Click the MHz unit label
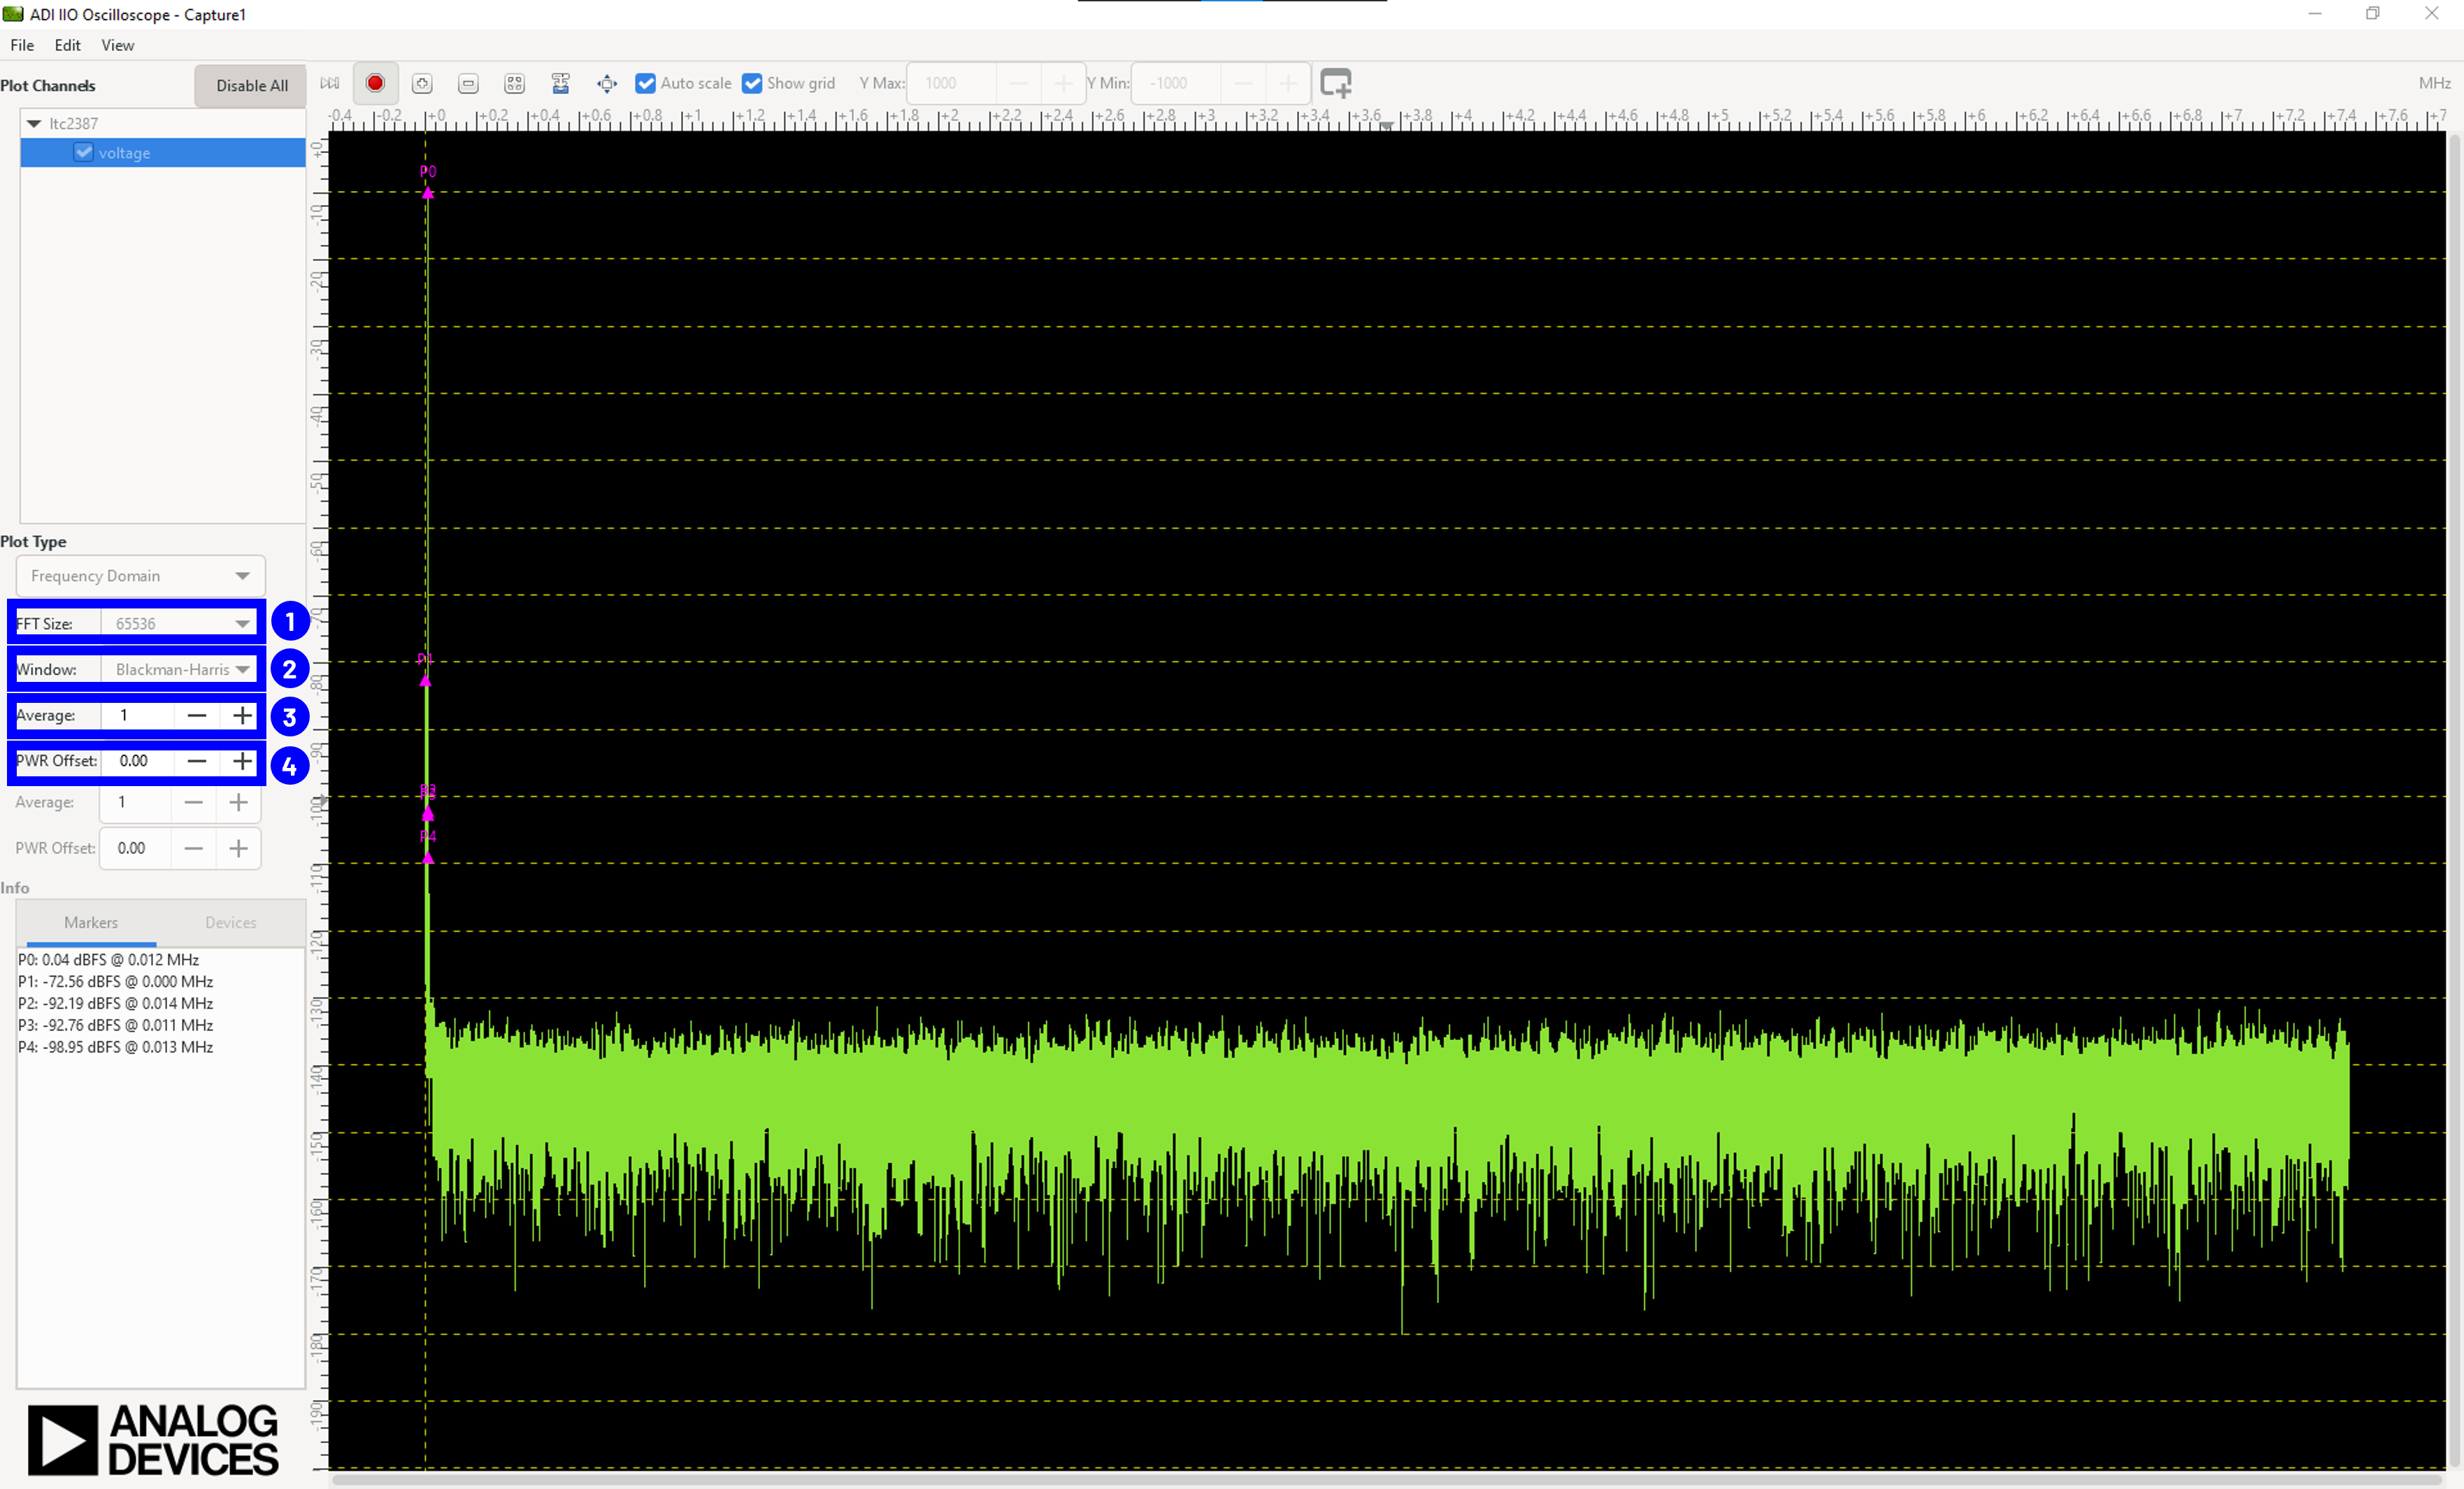The image size is (2464, 1489). point(2434,83)
